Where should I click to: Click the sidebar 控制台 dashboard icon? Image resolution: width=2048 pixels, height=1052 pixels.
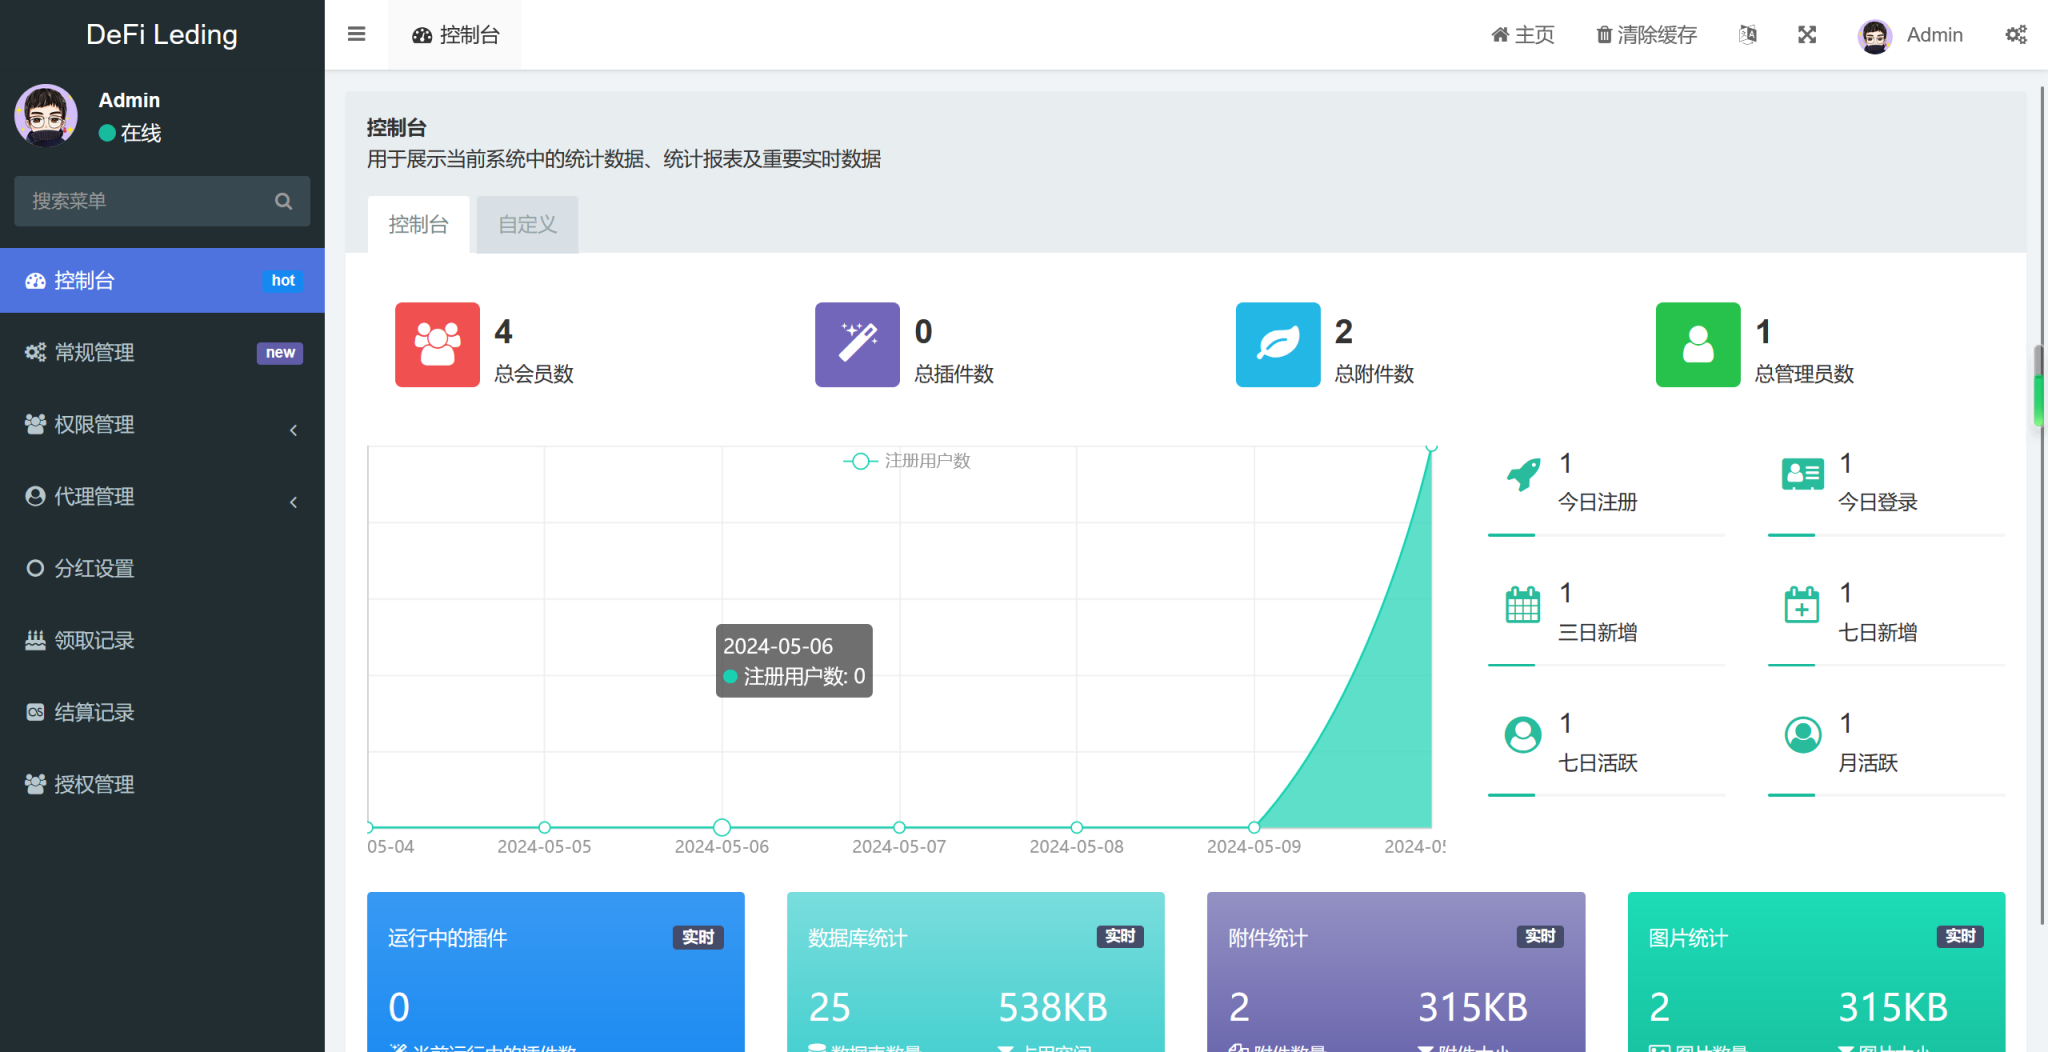click(x=35, y=280)
